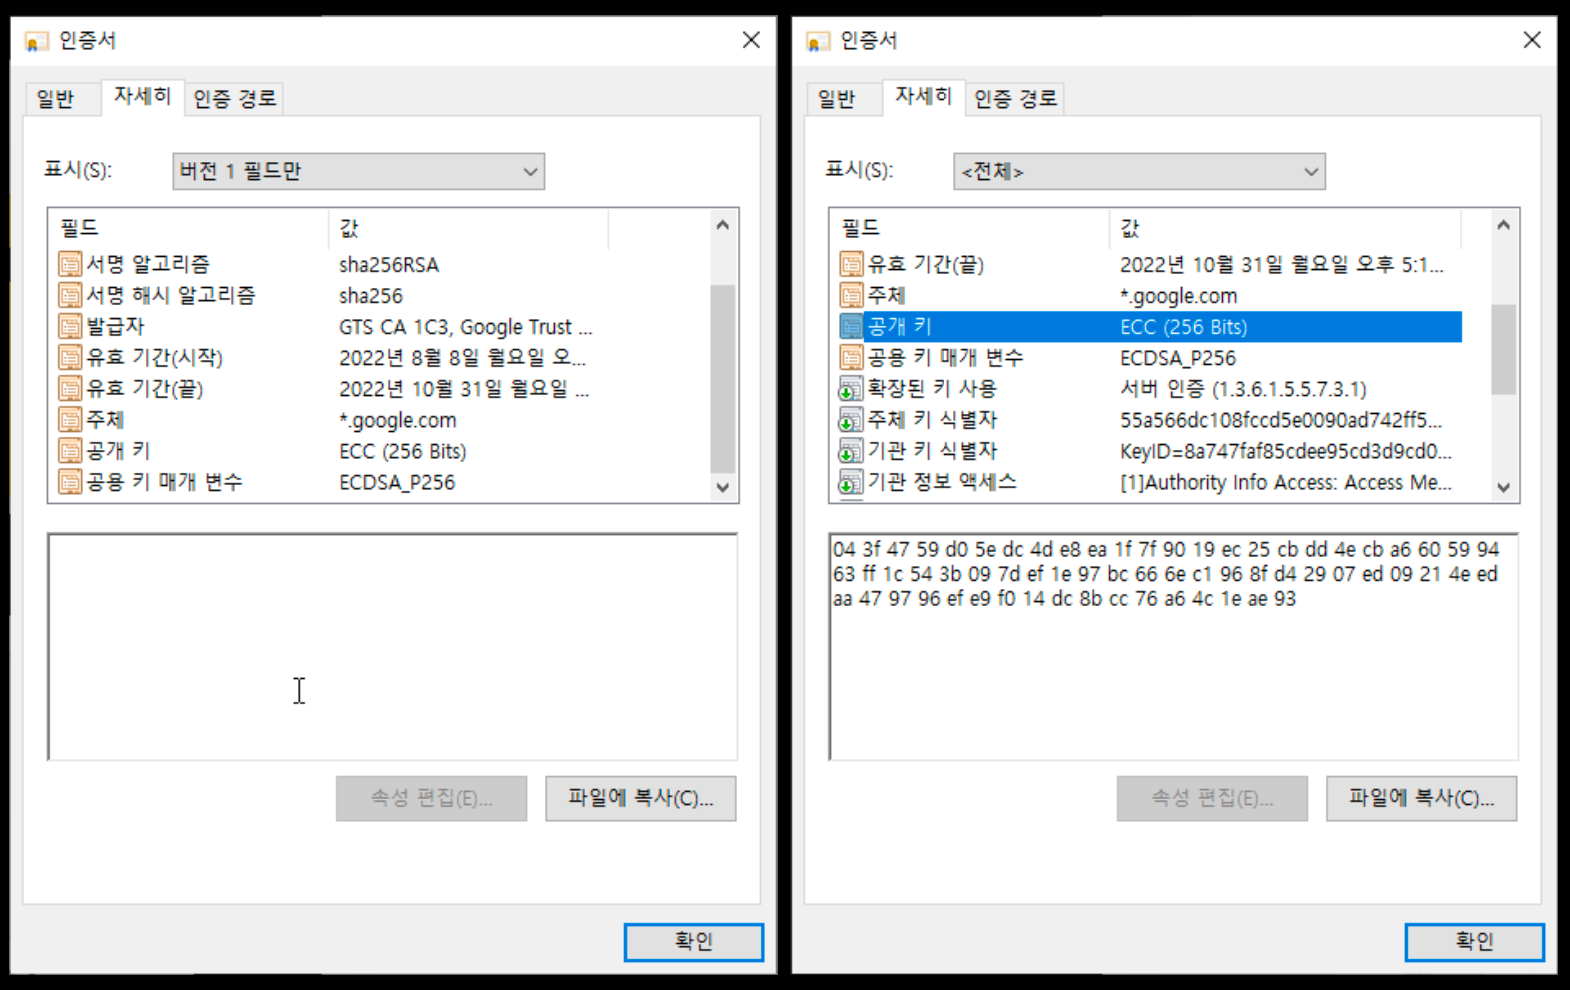Click 주체 키 식별자 extension icon
The width and height of the screenshot is (1570, 990).
click(851, 419)
